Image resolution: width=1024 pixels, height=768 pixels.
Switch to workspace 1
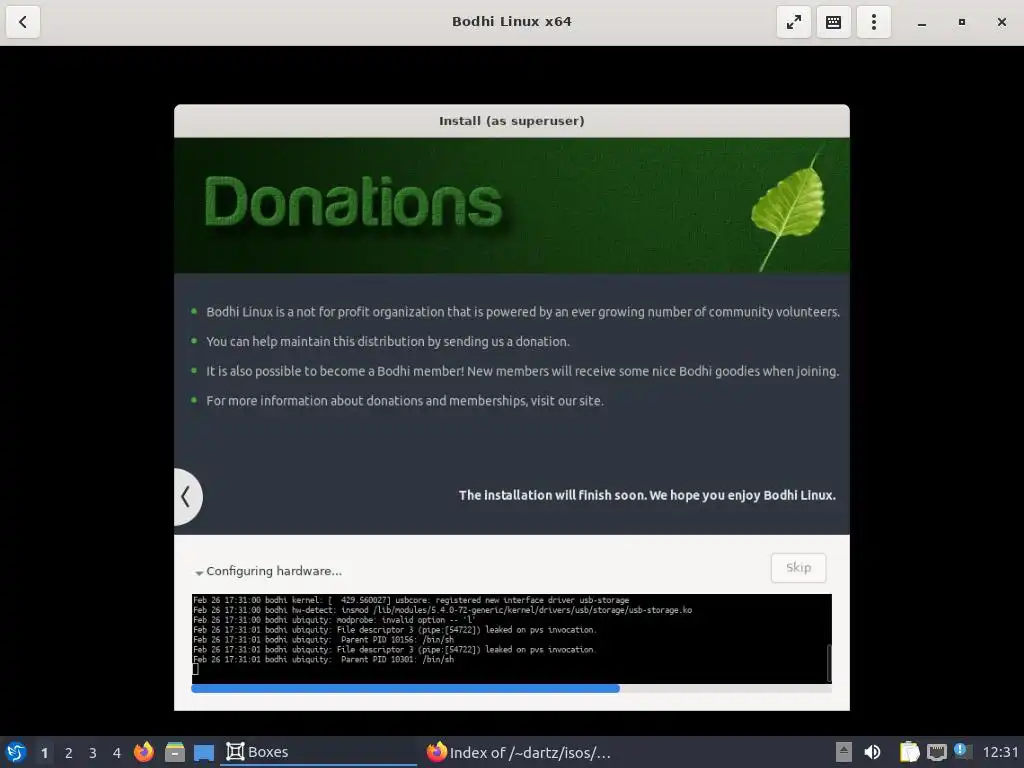coord(44,753)
